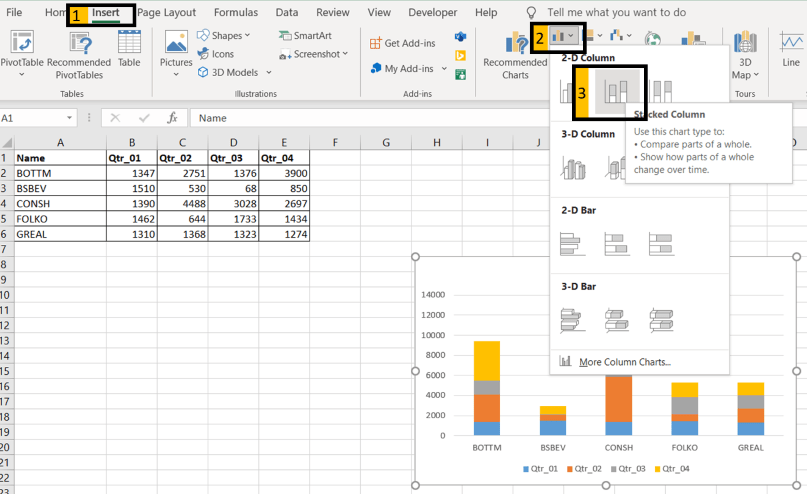Screen dimensions: 807x494
Task: Select the 2-D Stacked Bar chart type
Action: click(617, 244)
